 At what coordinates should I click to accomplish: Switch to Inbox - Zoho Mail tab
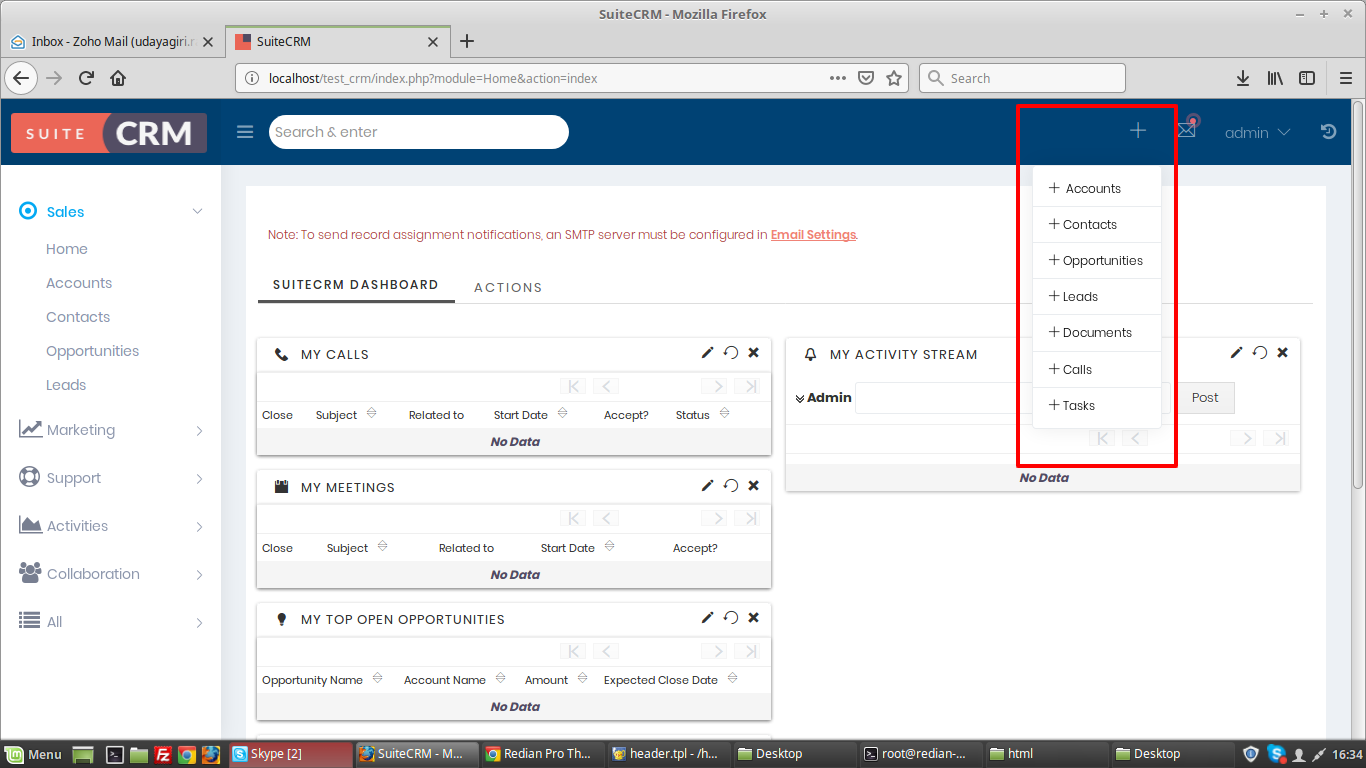click(x=112, y=42)
